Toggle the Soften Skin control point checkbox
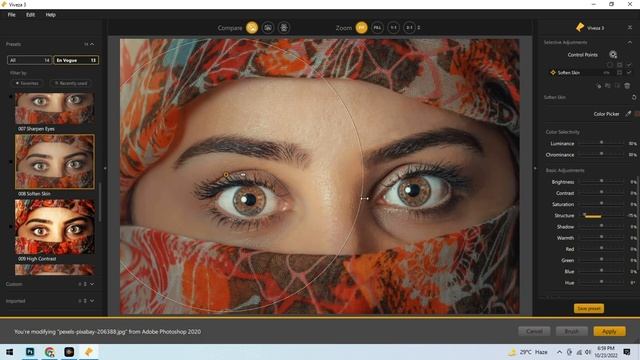 point(629,73)
